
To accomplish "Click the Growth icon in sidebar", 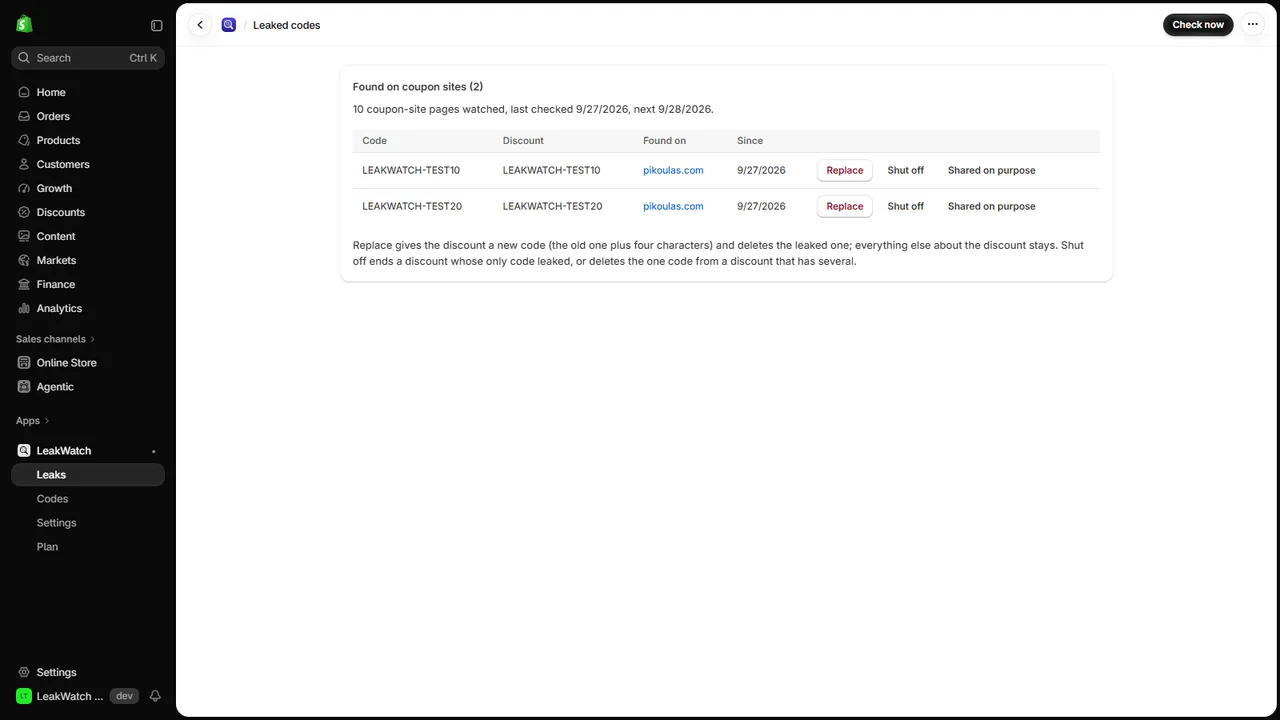I will [24, 188].
